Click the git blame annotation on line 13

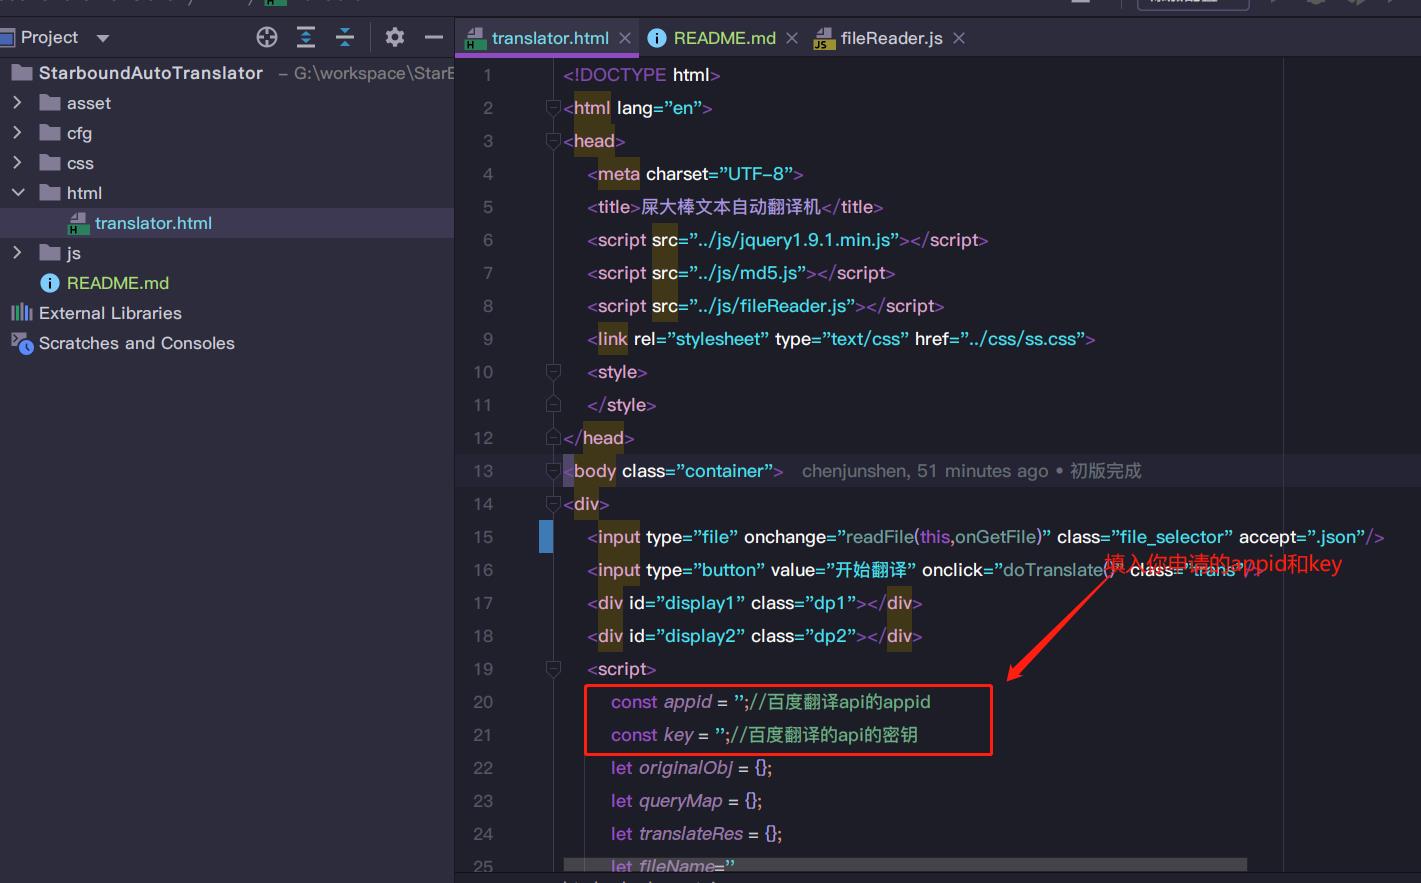(971, 471)
